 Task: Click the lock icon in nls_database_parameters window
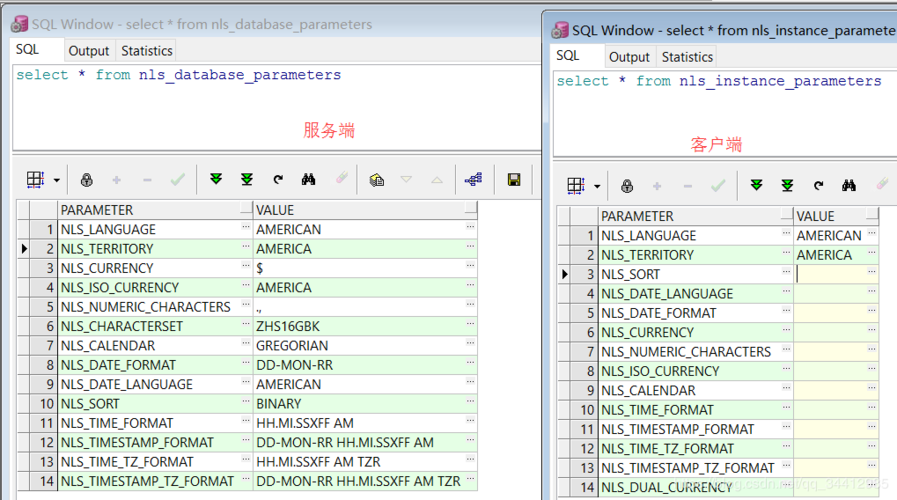(x=87, y=180)
